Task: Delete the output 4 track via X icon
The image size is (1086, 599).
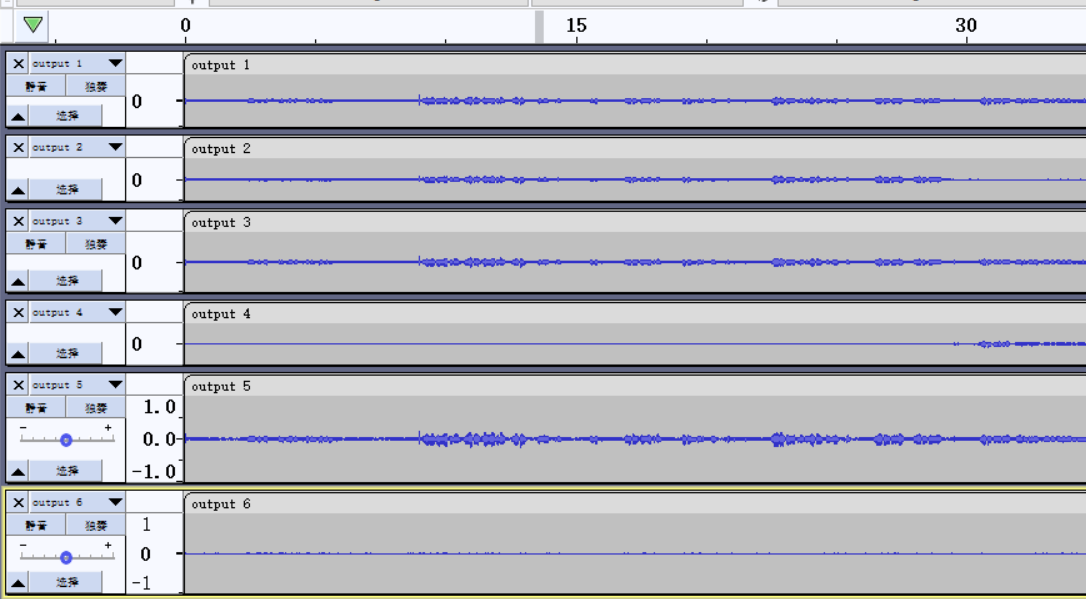Action: pos(19,313)
